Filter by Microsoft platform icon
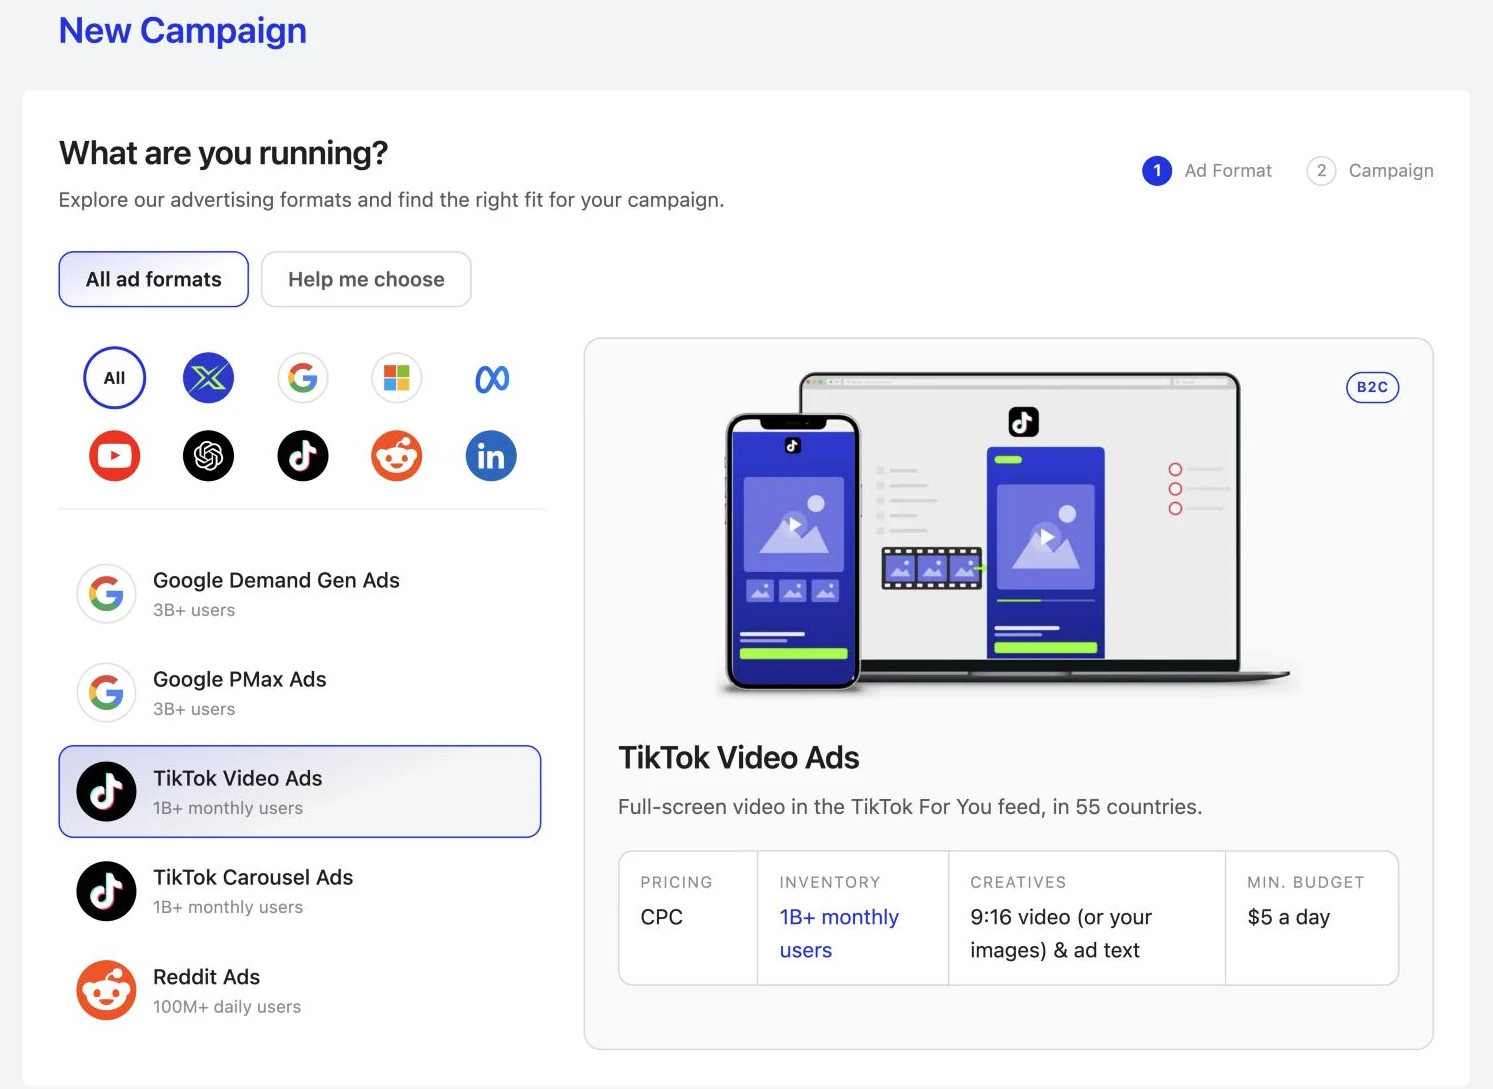This screenshot has width=1493, height=1089. coord(397,378)
